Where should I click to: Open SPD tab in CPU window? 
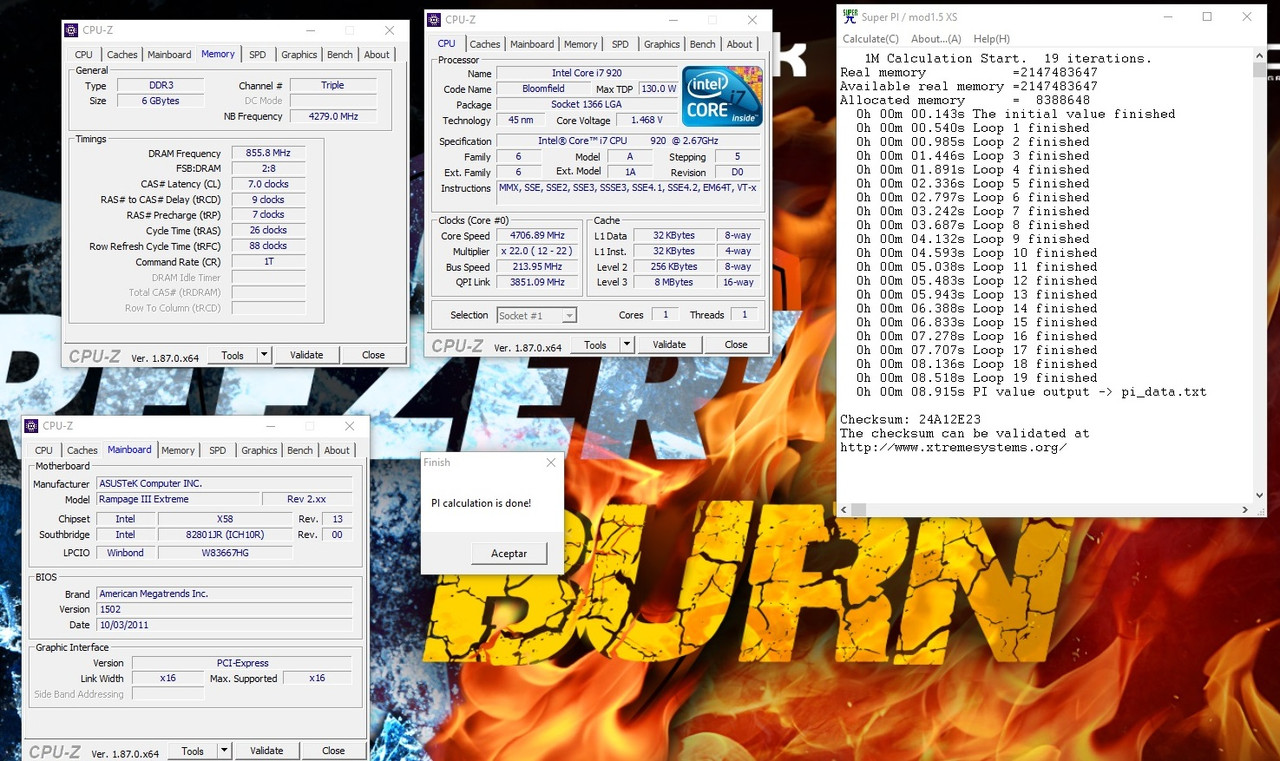click(x=620, y=44)
